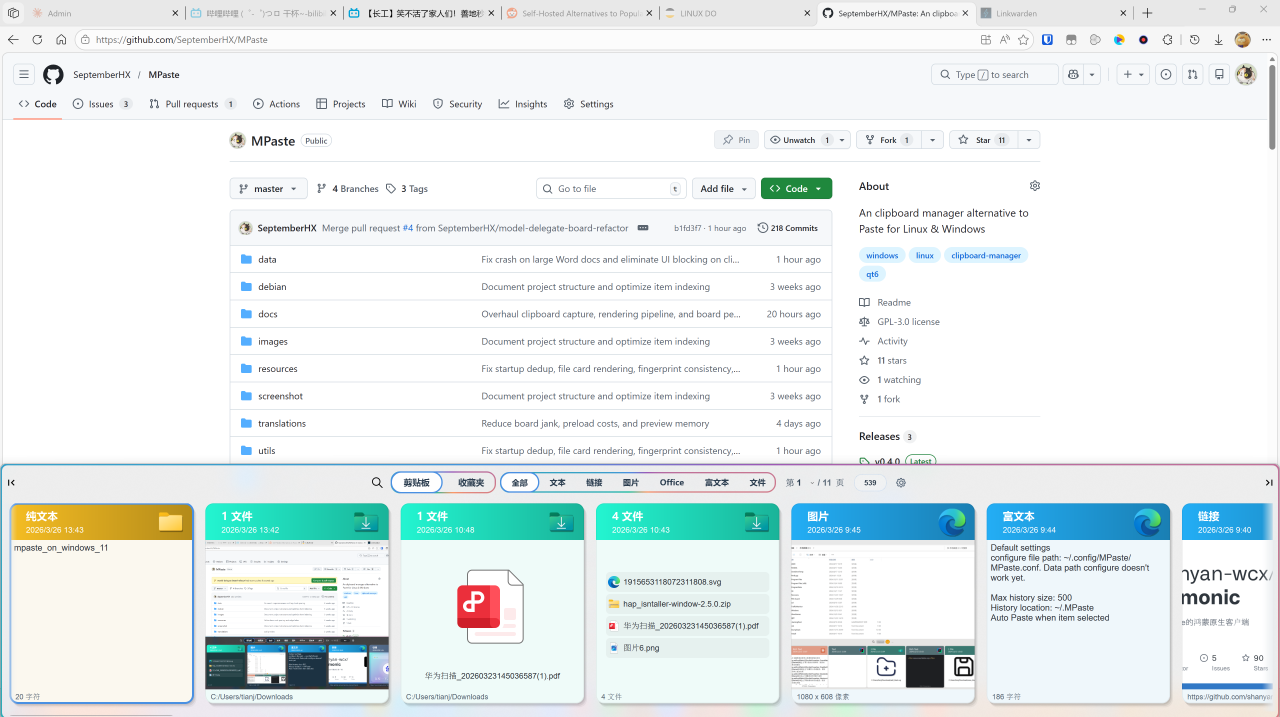Filter MPaste items by 图片
The width and height of the screenshot is (1280, 717).
tap(631, 483)
